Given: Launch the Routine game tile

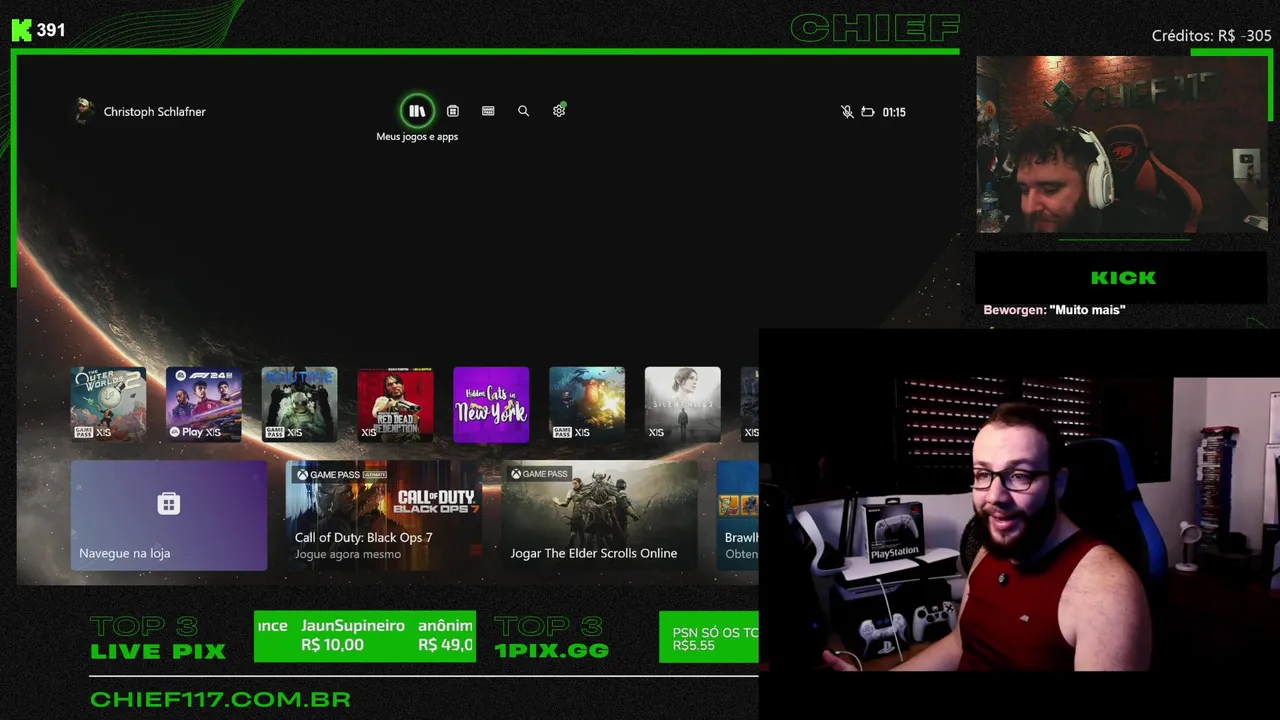Looking at the screenshot, I should tap(299, 404).
